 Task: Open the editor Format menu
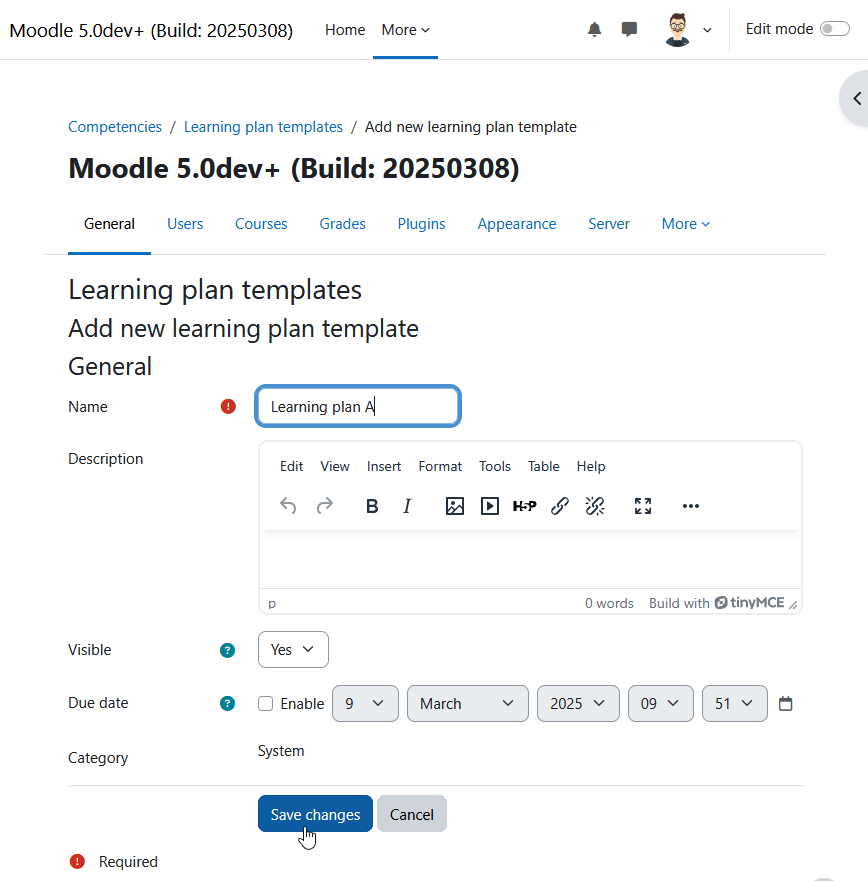(x=440, y=466)
